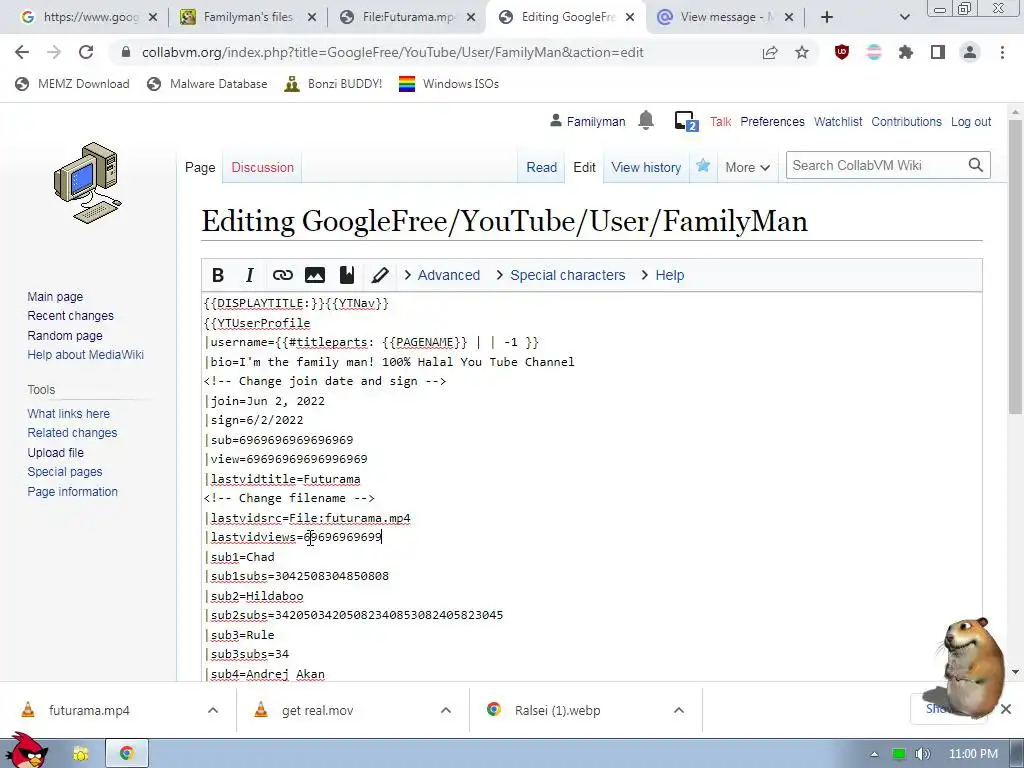View site information padlock icon
Viewport: 1024px width, 768px height.
[126, 52]
